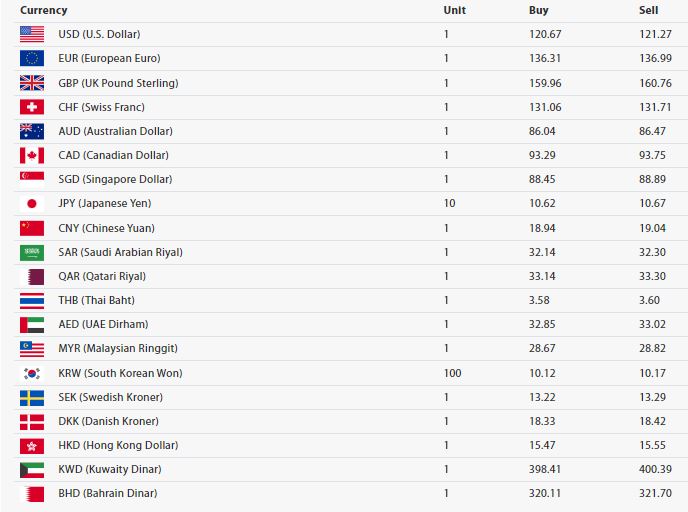Select the UK flag icon
Viewport: 688px width, 512px height.
32,83
